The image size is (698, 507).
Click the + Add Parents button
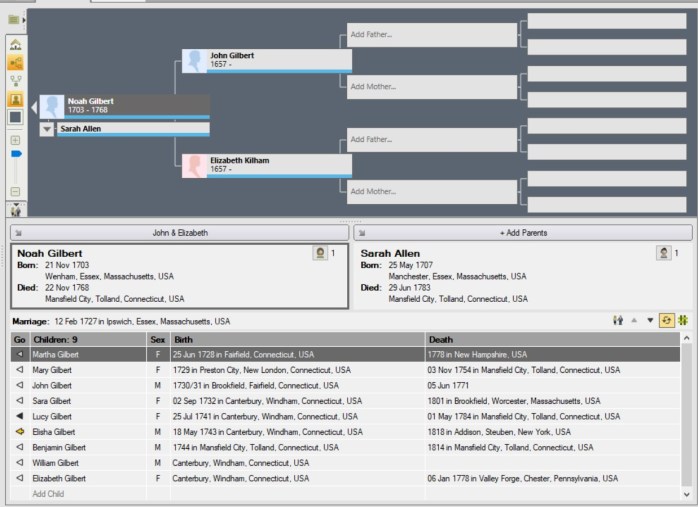point(523,232)
